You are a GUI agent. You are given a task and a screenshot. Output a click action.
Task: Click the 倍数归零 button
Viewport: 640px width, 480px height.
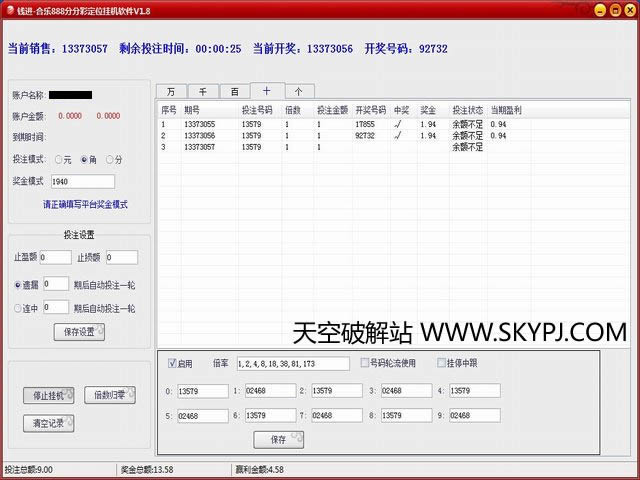tap(109, 395)
